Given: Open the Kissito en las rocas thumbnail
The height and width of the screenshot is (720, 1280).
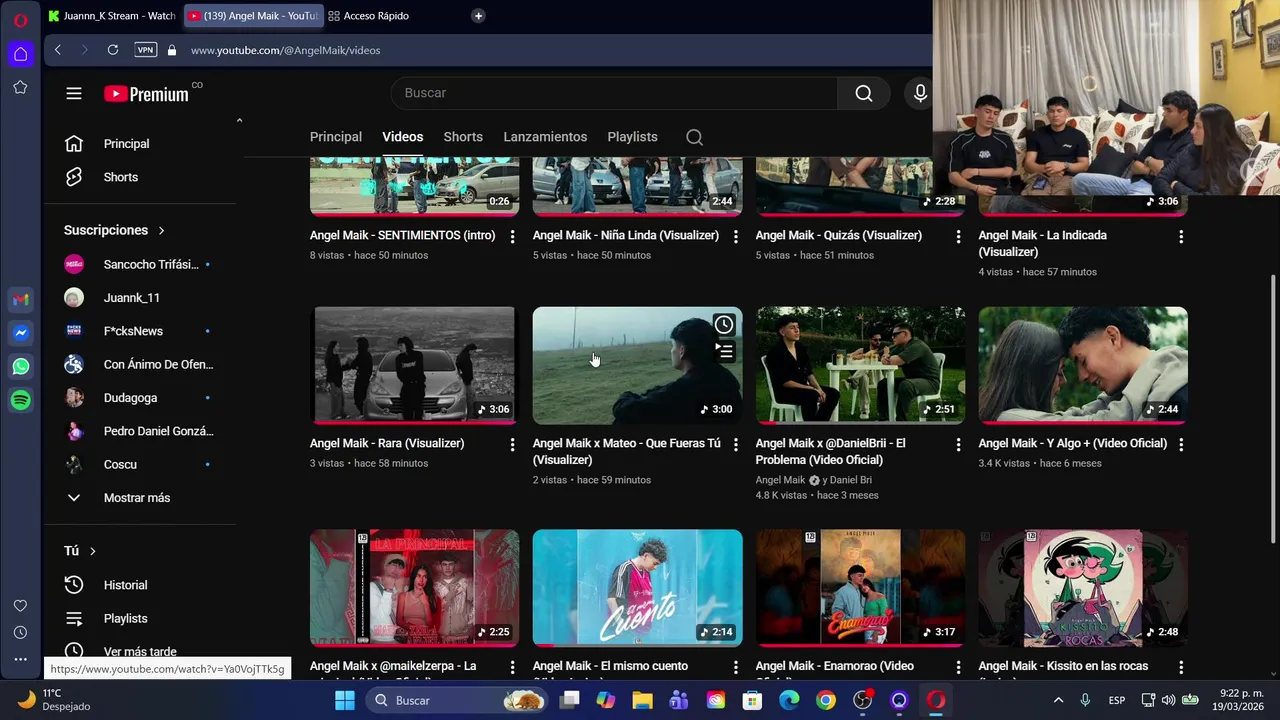Looking at the screenshot, I should (1083, 588).
